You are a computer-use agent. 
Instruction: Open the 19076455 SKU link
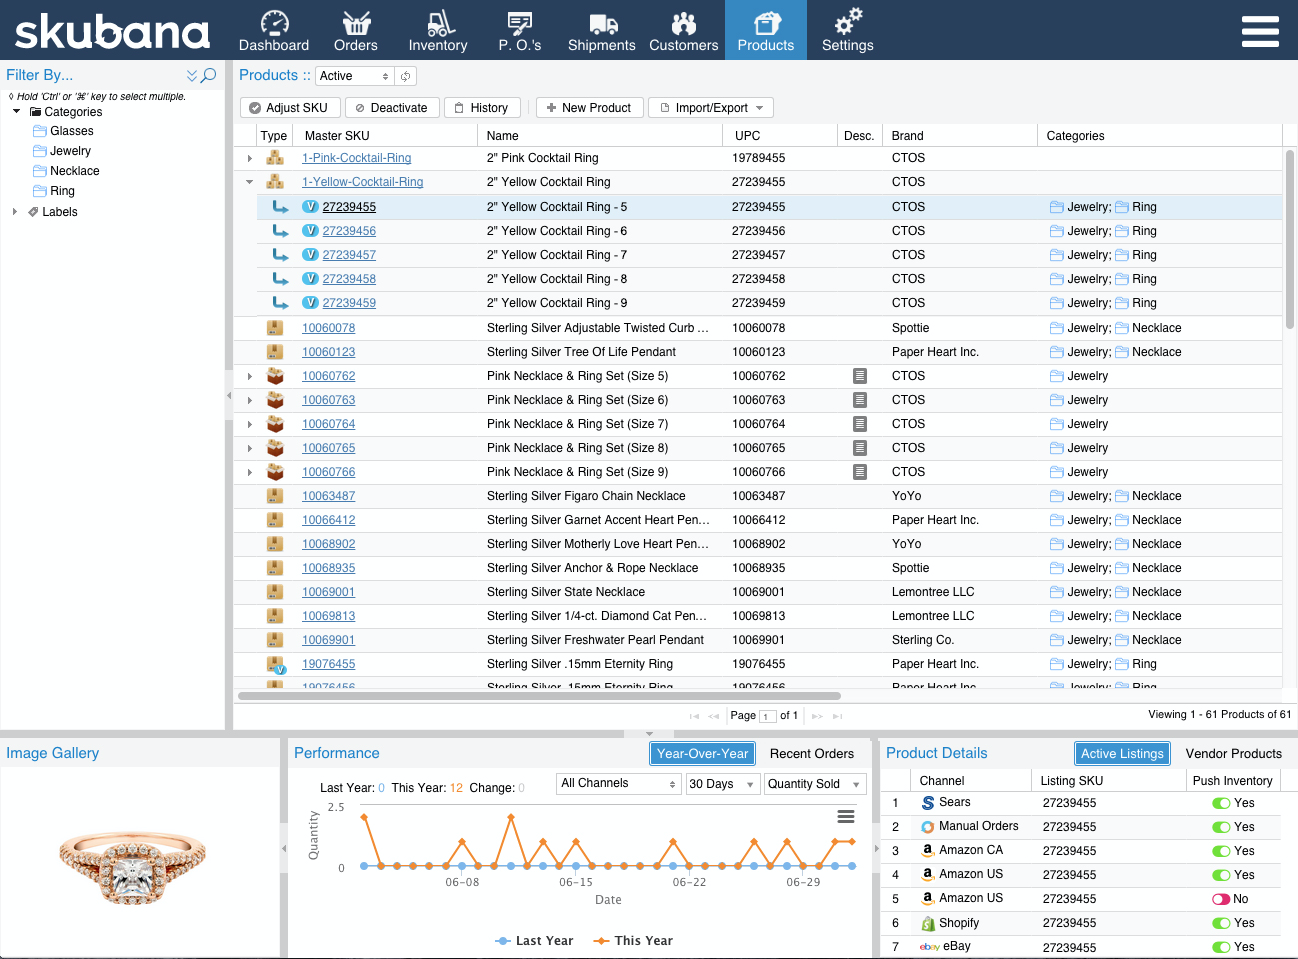[x=328, y=664]
